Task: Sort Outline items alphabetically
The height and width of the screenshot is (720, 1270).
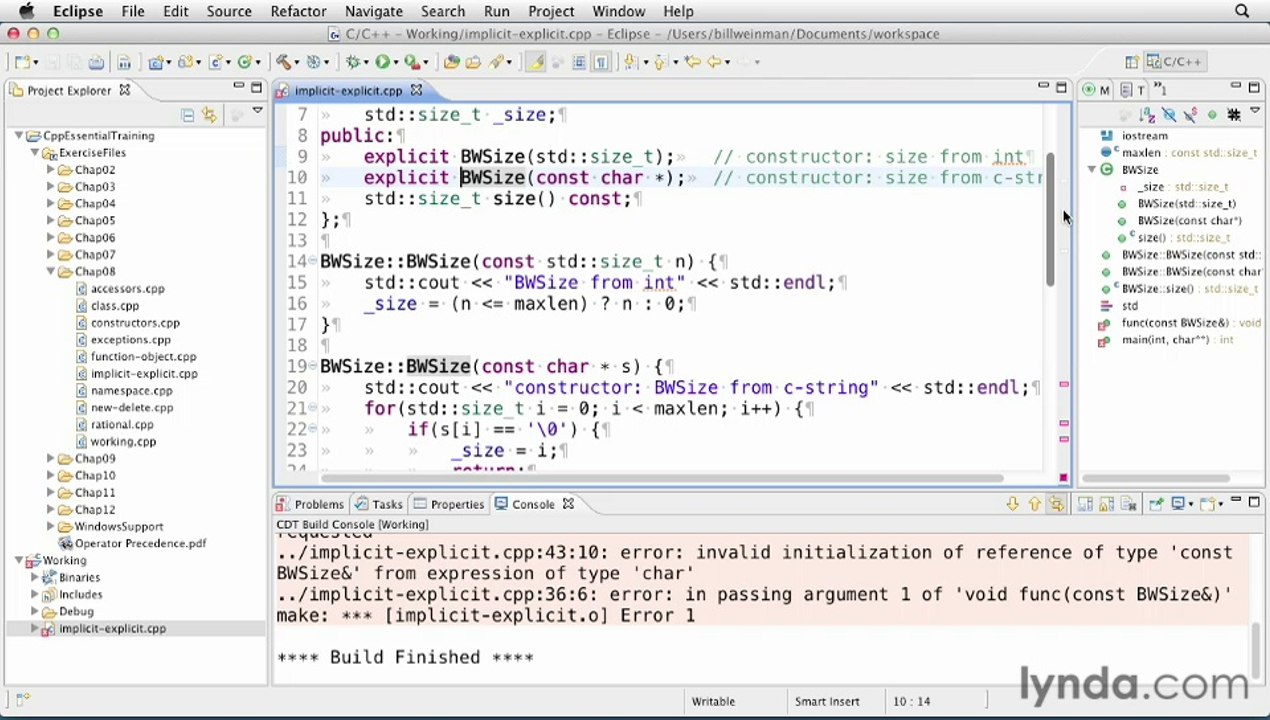Action: pyautogui.click(x=1147, y=115)
